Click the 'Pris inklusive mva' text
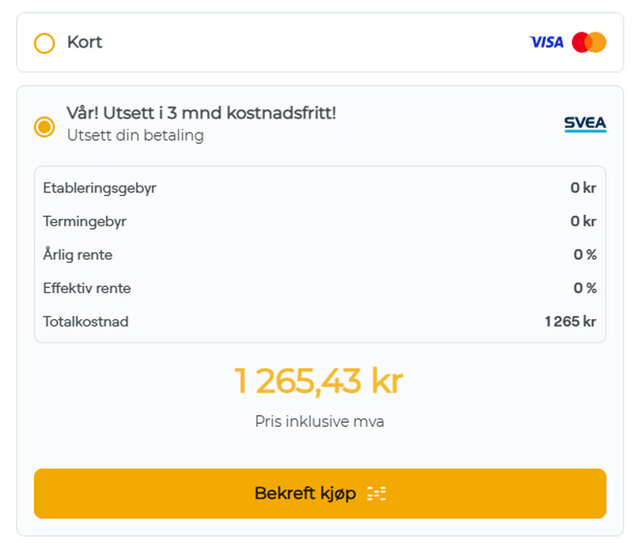The image size is (640, 543). (x=319, y=422)
